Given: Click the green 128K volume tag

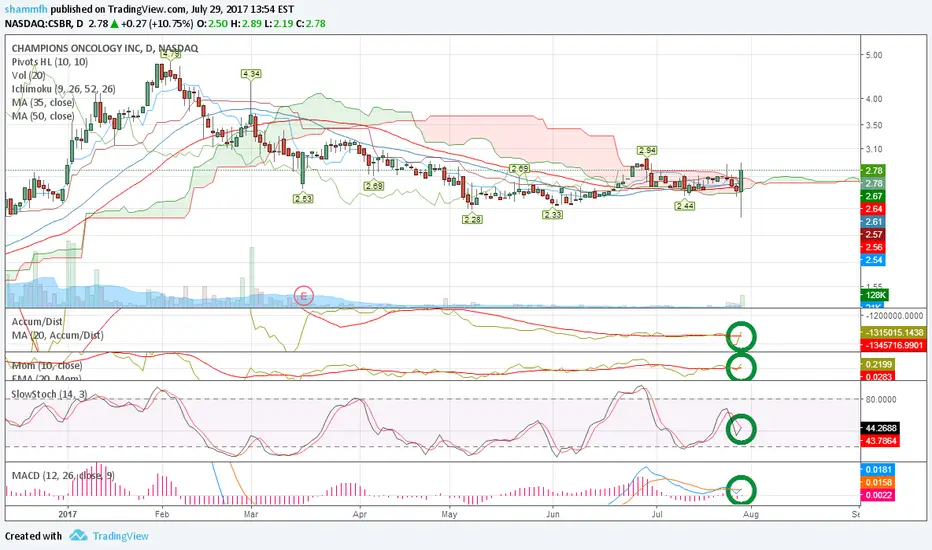Looking at the screenshot, I should pos(875,295).
